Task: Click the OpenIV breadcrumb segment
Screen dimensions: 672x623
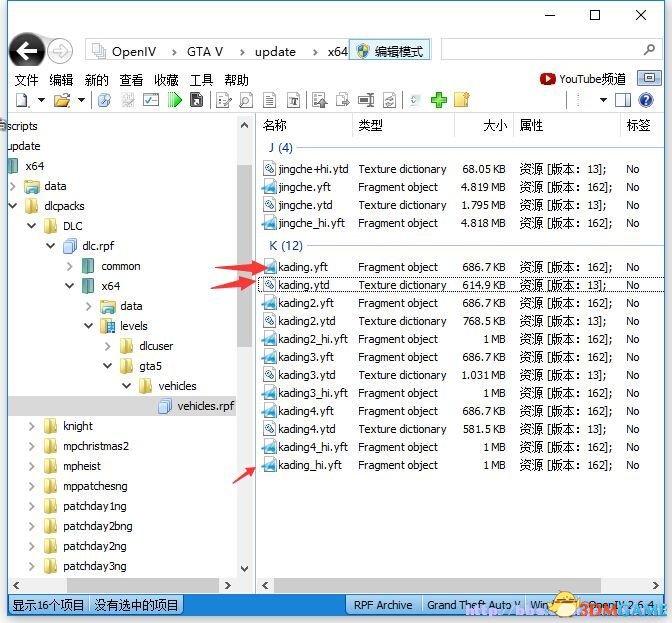Action: (x=134, y=52)
